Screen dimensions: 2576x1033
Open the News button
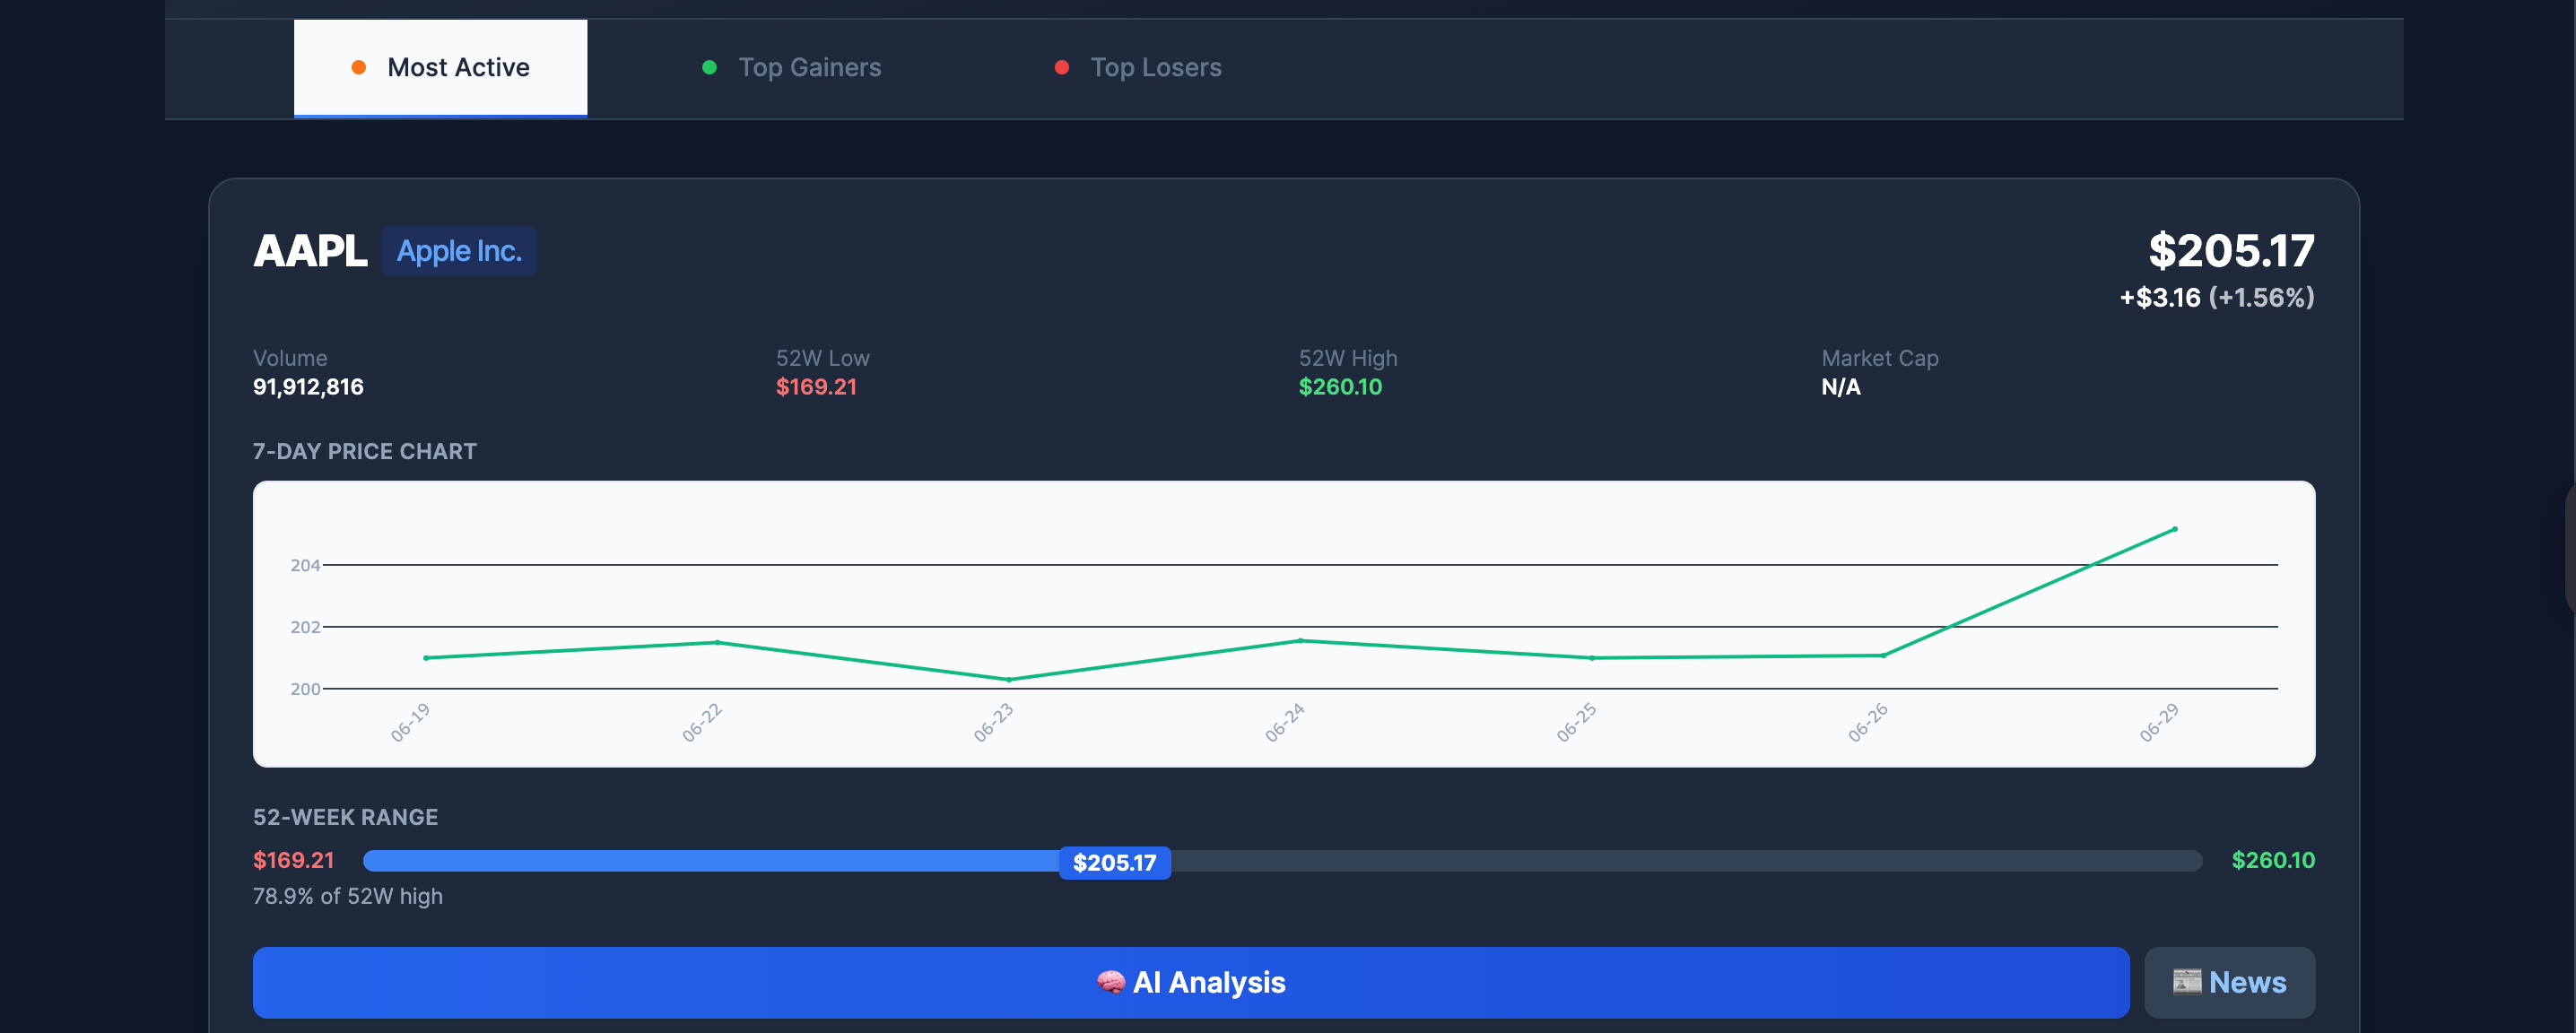pyautogui.click(x=2229, y=982)
